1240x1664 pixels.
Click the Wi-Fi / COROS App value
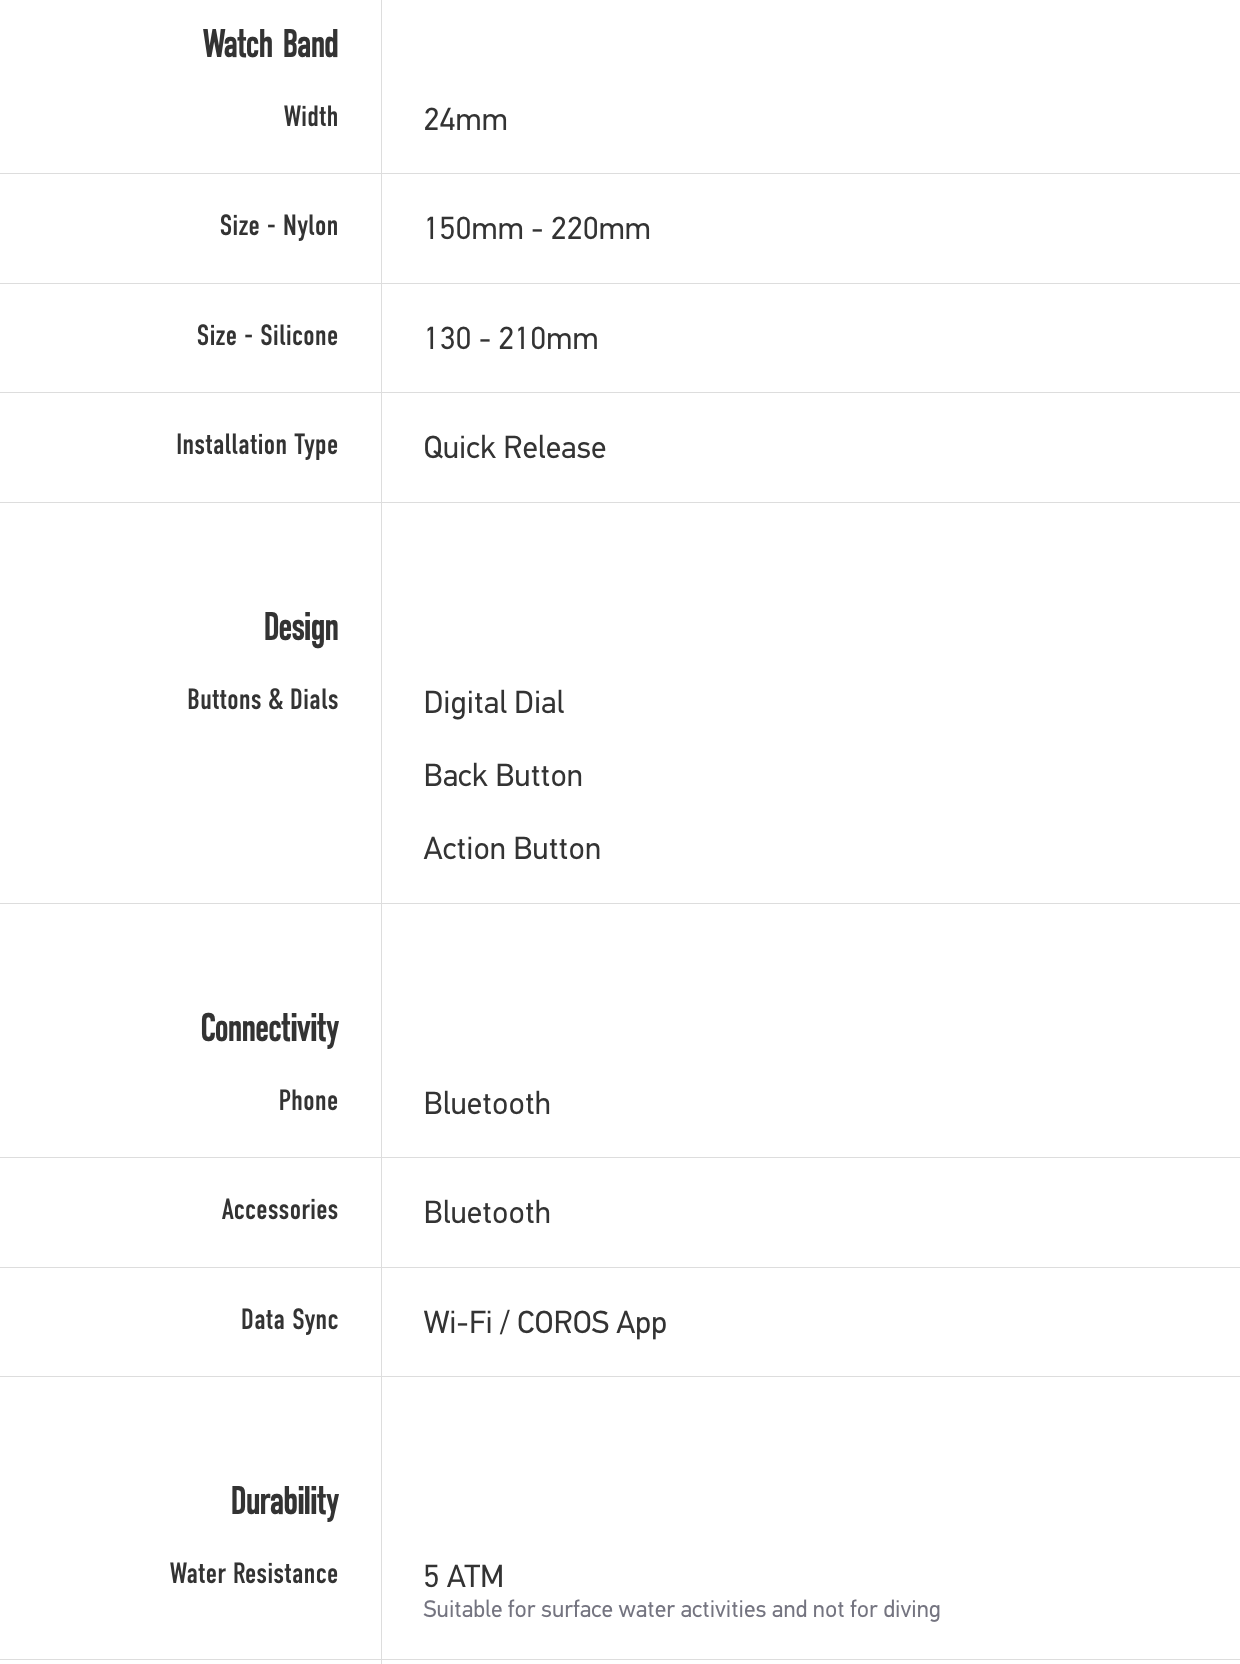545,1323
